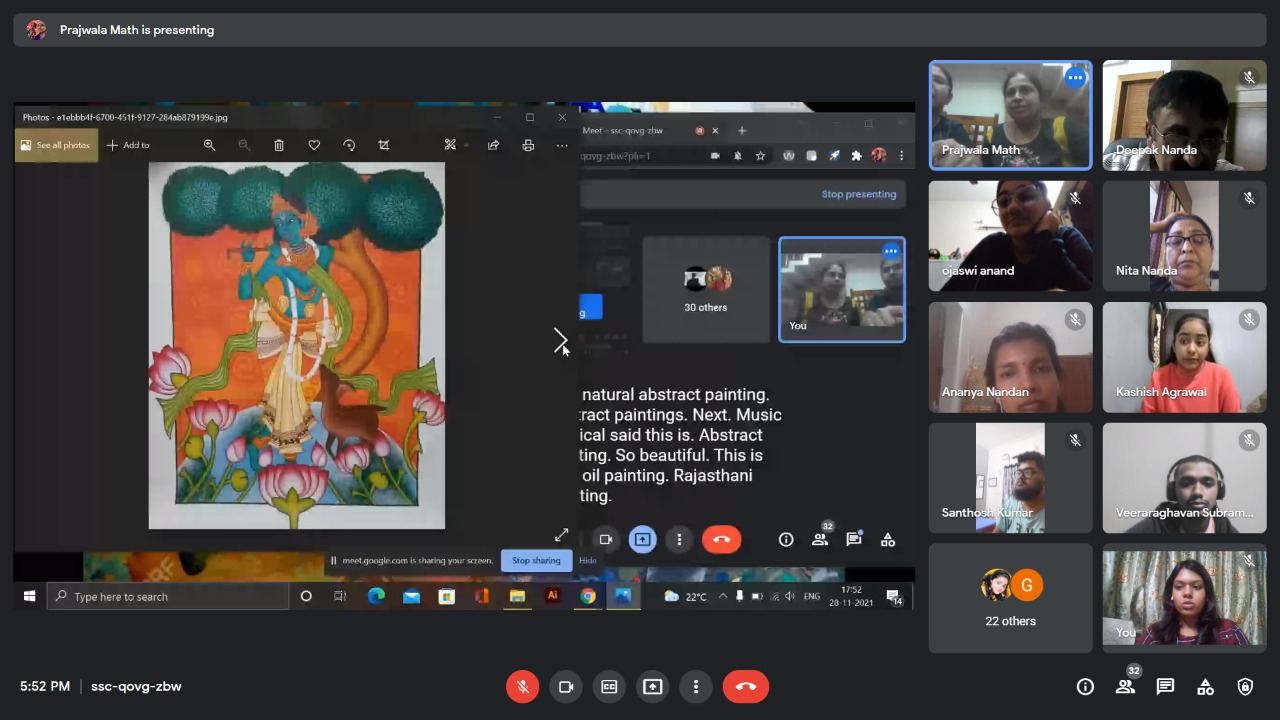Add photo to favorites with heart icon
Screen dimensions: 1280x720
(x=314, y=145)
